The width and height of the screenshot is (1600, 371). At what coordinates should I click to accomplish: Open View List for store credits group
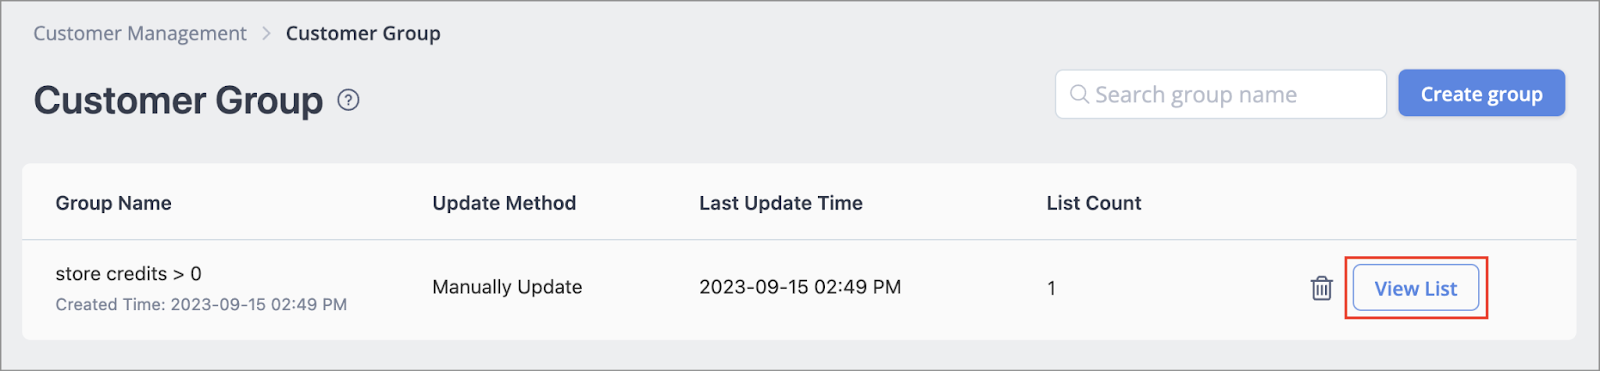[1415, 288]
